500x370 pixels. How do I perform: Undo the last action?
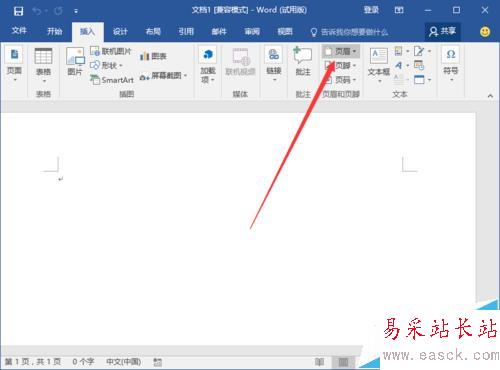tap(37, 11)
